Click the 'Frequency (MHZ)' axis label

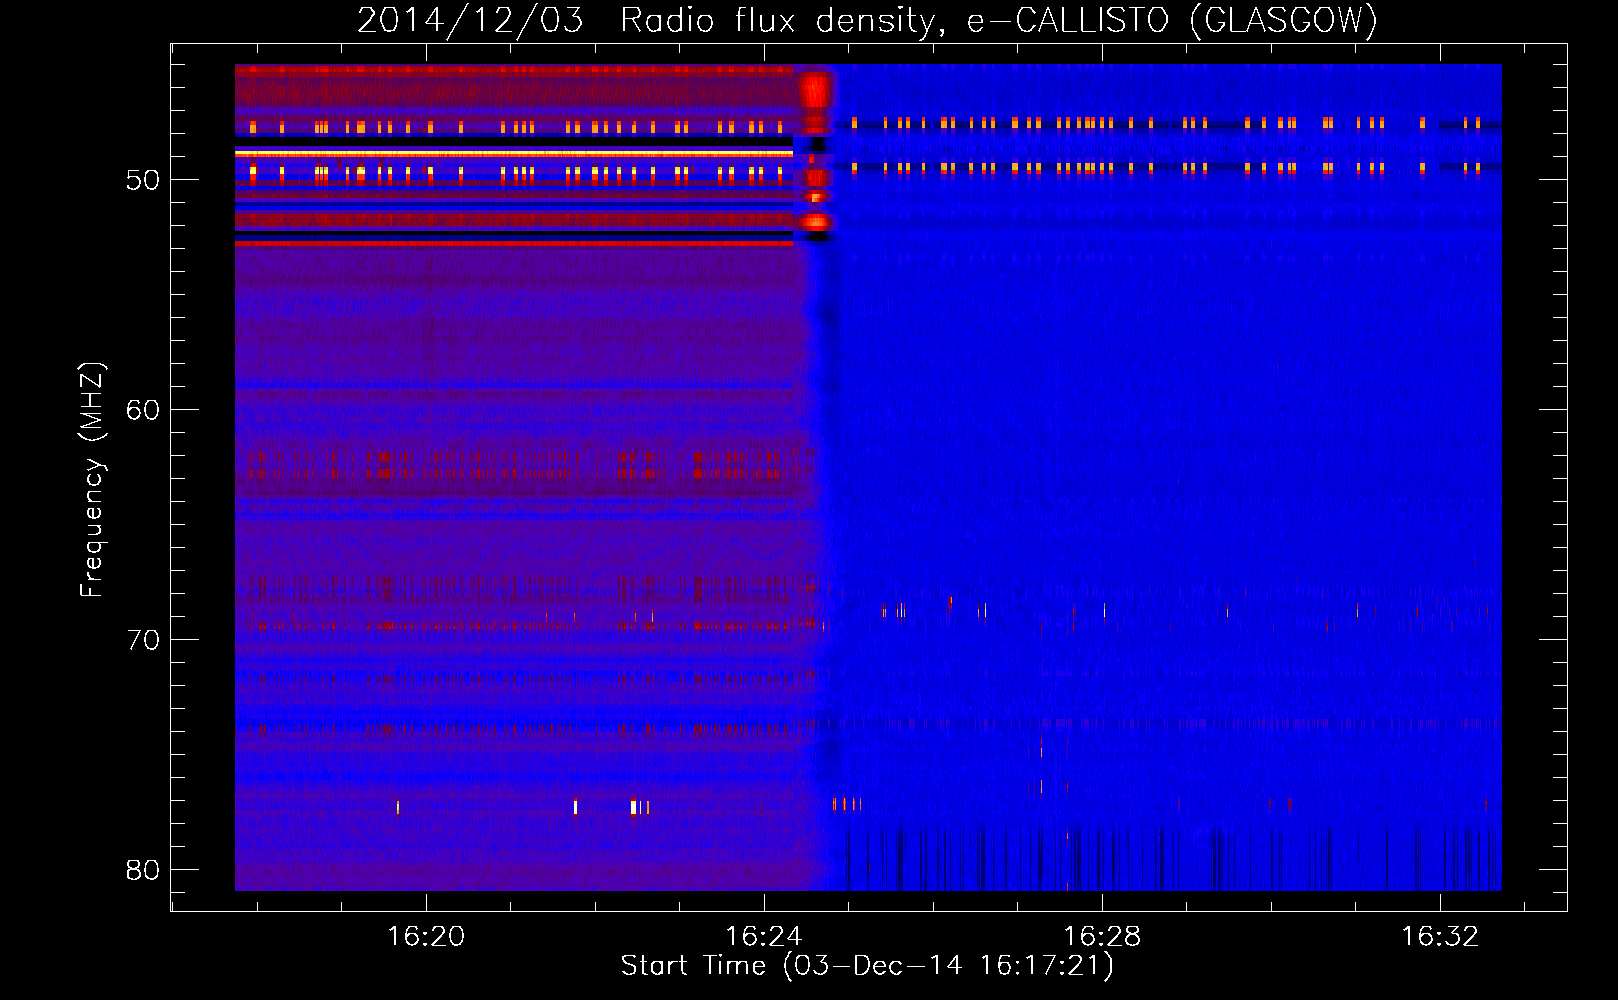pos(91,480)
